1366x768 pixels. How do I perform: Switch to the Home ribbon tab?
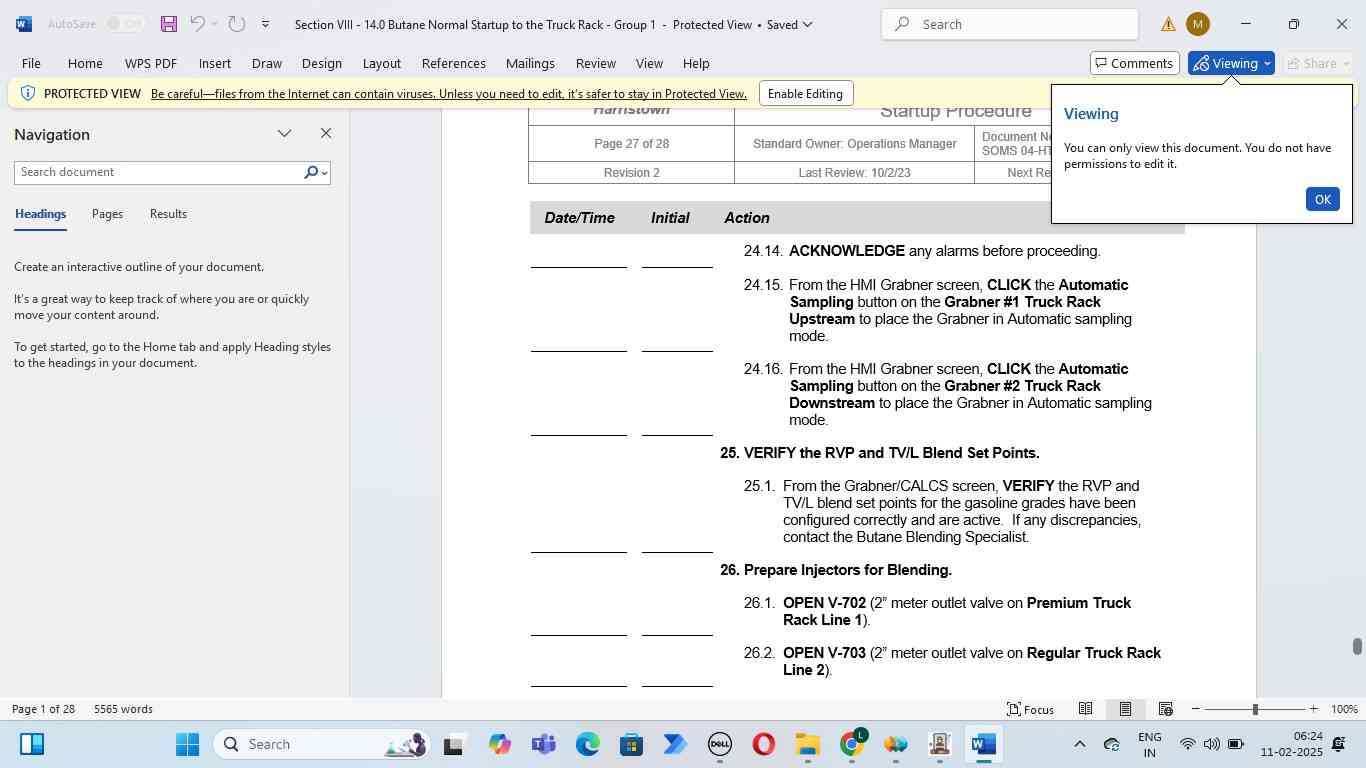pos(85,63)
